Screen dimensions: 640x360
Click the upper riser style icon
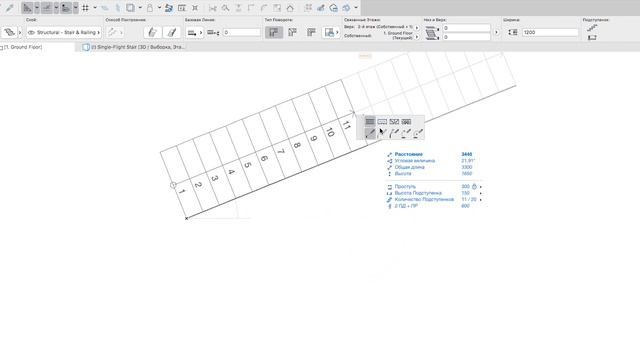(592, 28)
